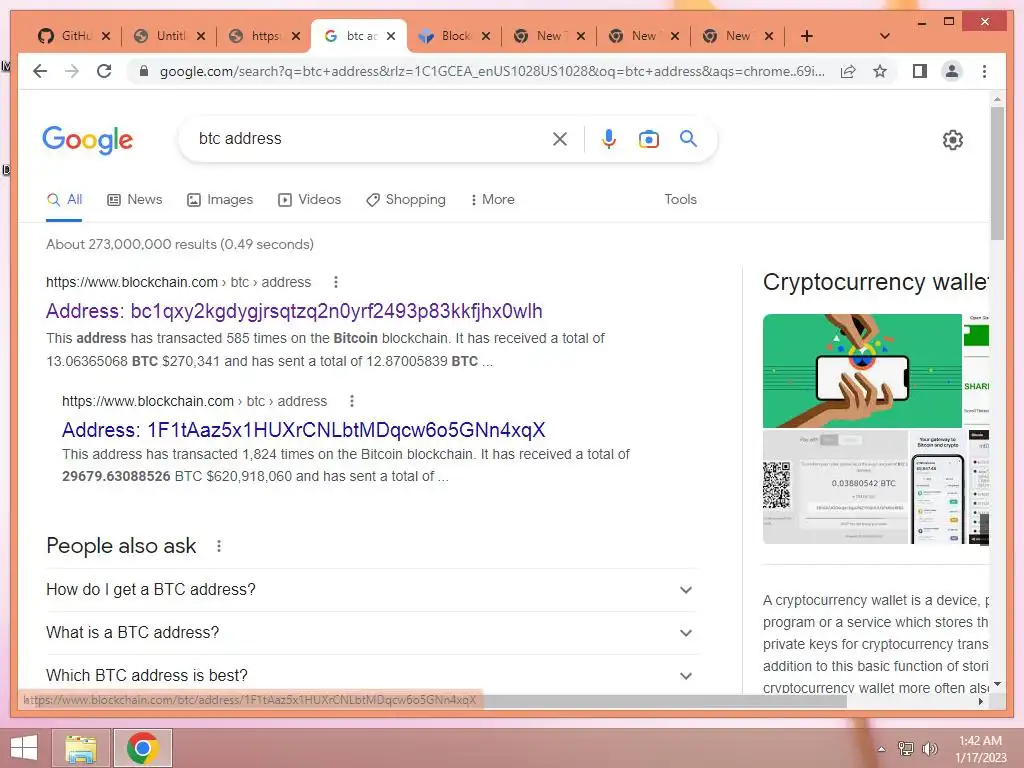The height and width of the screenshot is (768, 1024).
Task: Close the Blockchain tab
Action: tap(485, 36)
